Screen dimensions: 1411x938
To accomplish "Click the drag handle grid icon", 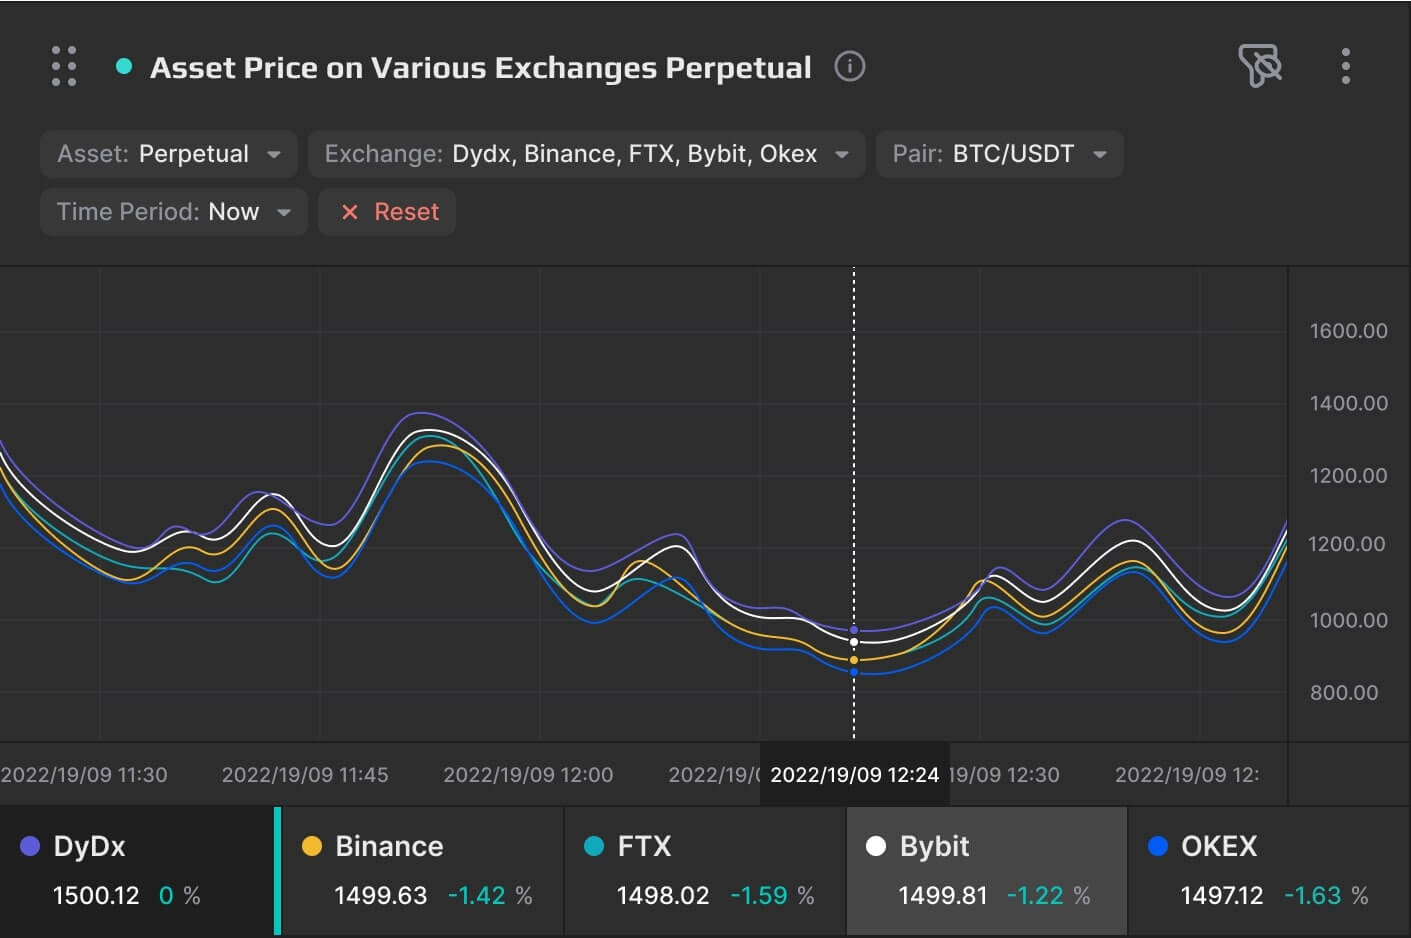I will coord(64,66).
